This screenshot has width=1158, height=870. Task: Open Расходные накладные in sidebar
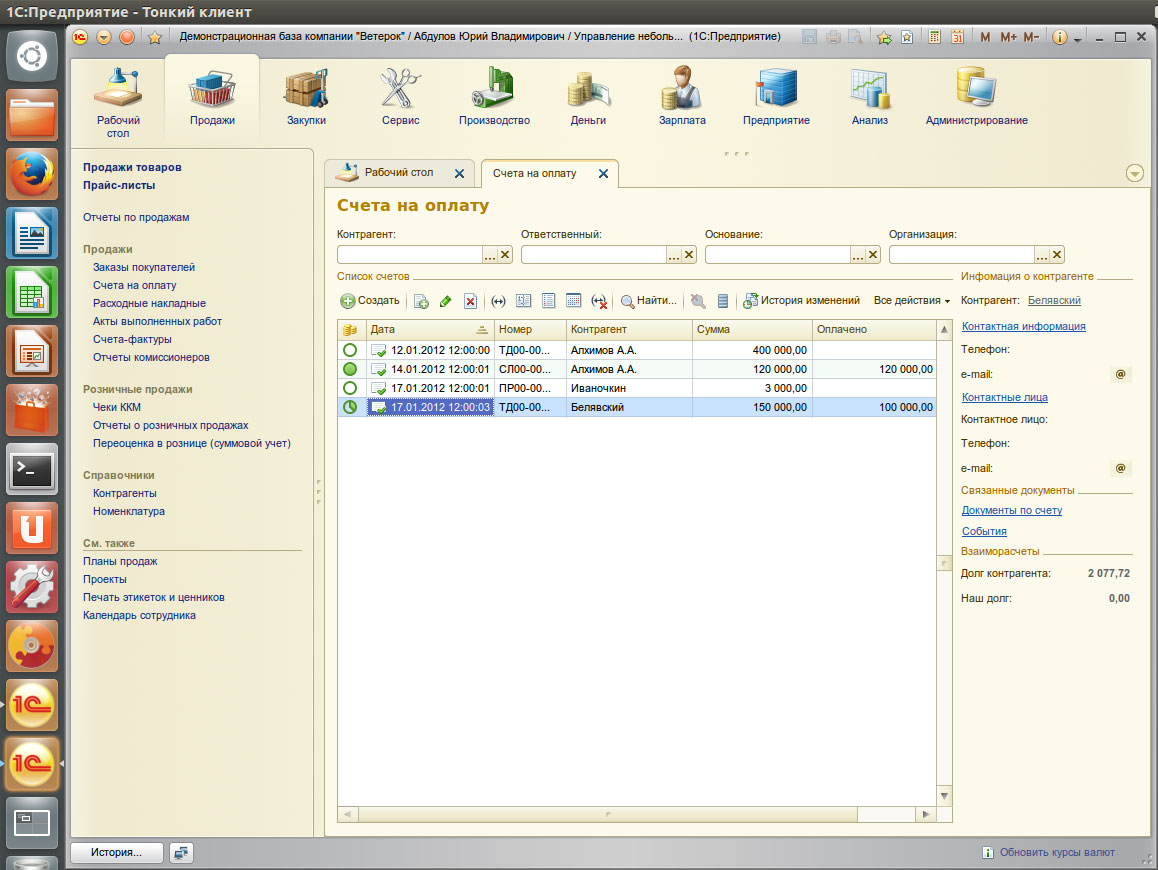[x=149, y=303]
